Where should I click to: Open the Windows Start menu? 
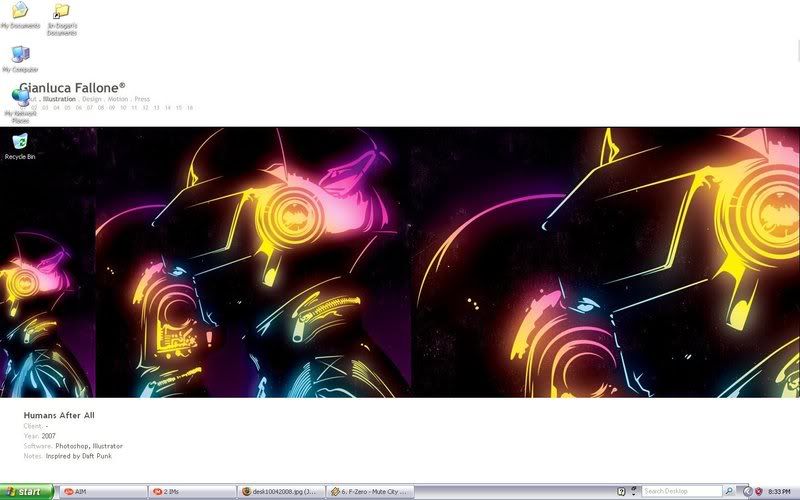click(x=24, y=492)
